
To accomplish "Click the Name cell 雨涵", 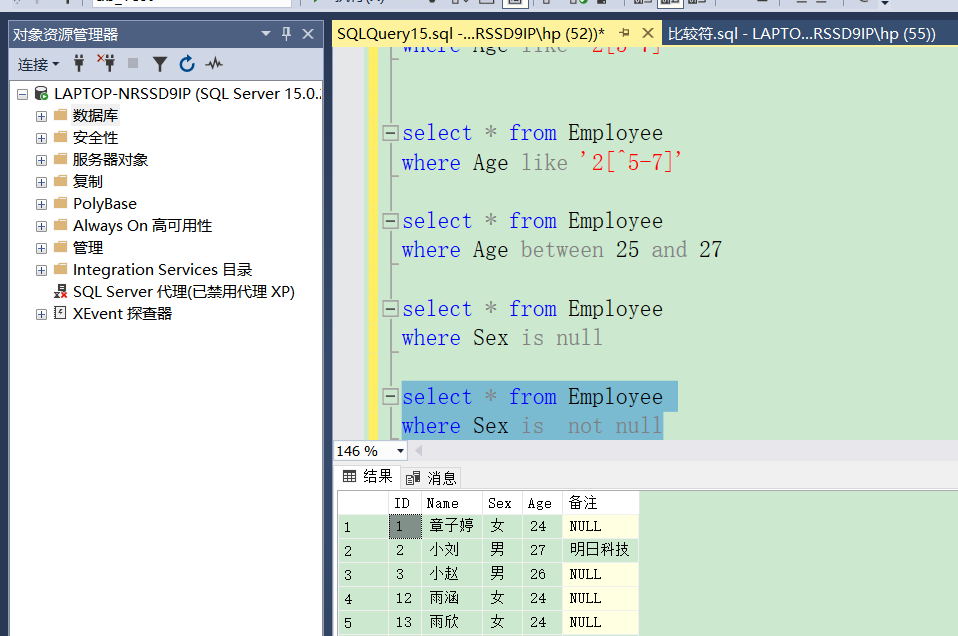I will click(452, 598).
